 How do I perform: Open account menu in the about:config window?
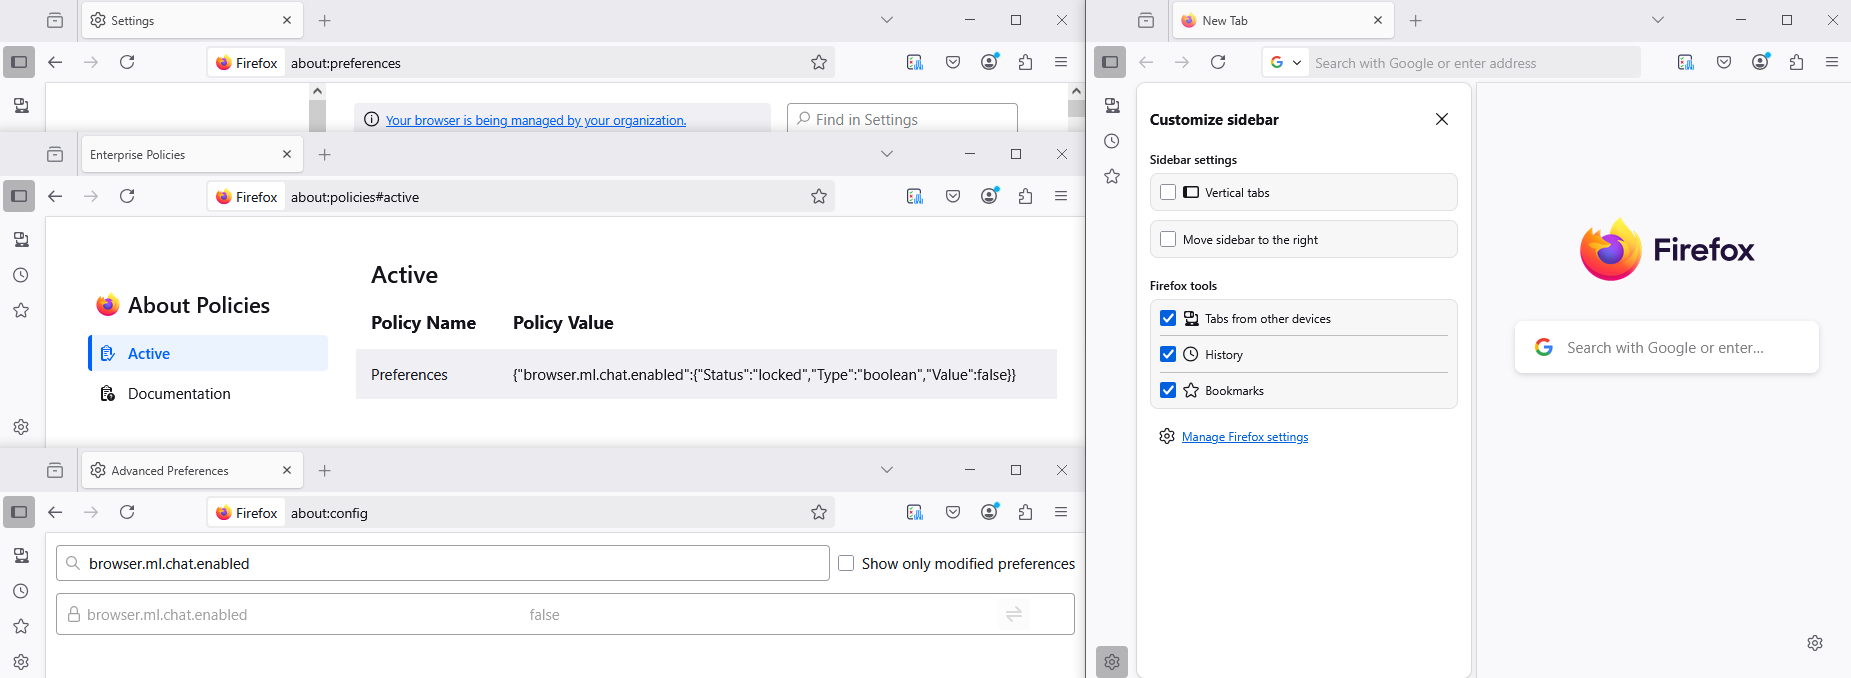(x=990, y=512)
